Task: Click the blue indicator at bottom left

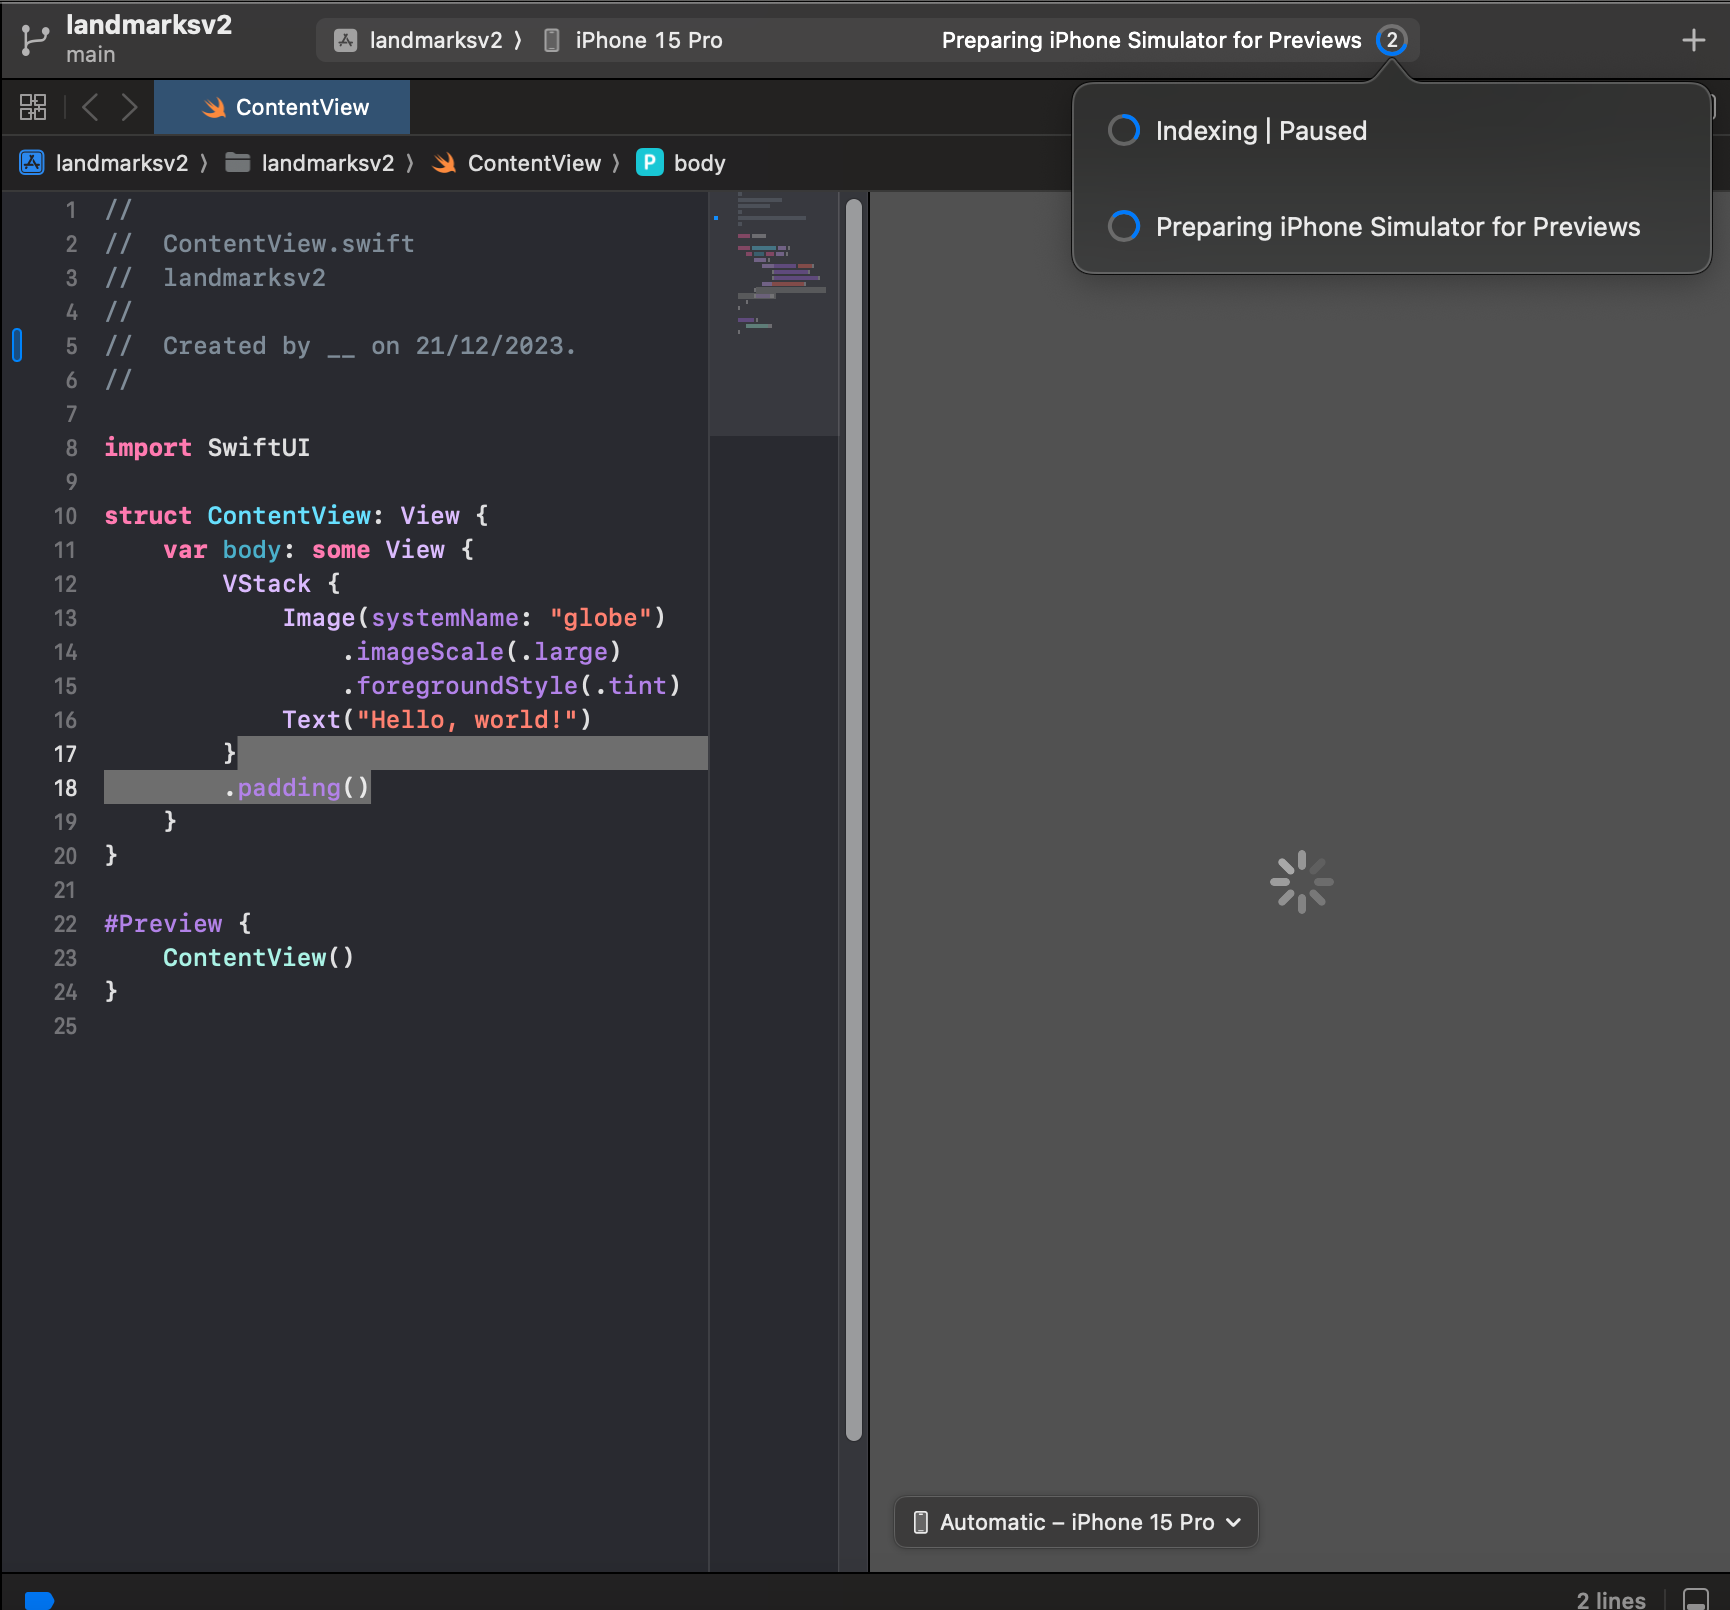Action: pyautogui.click(x=39, y=1599)
